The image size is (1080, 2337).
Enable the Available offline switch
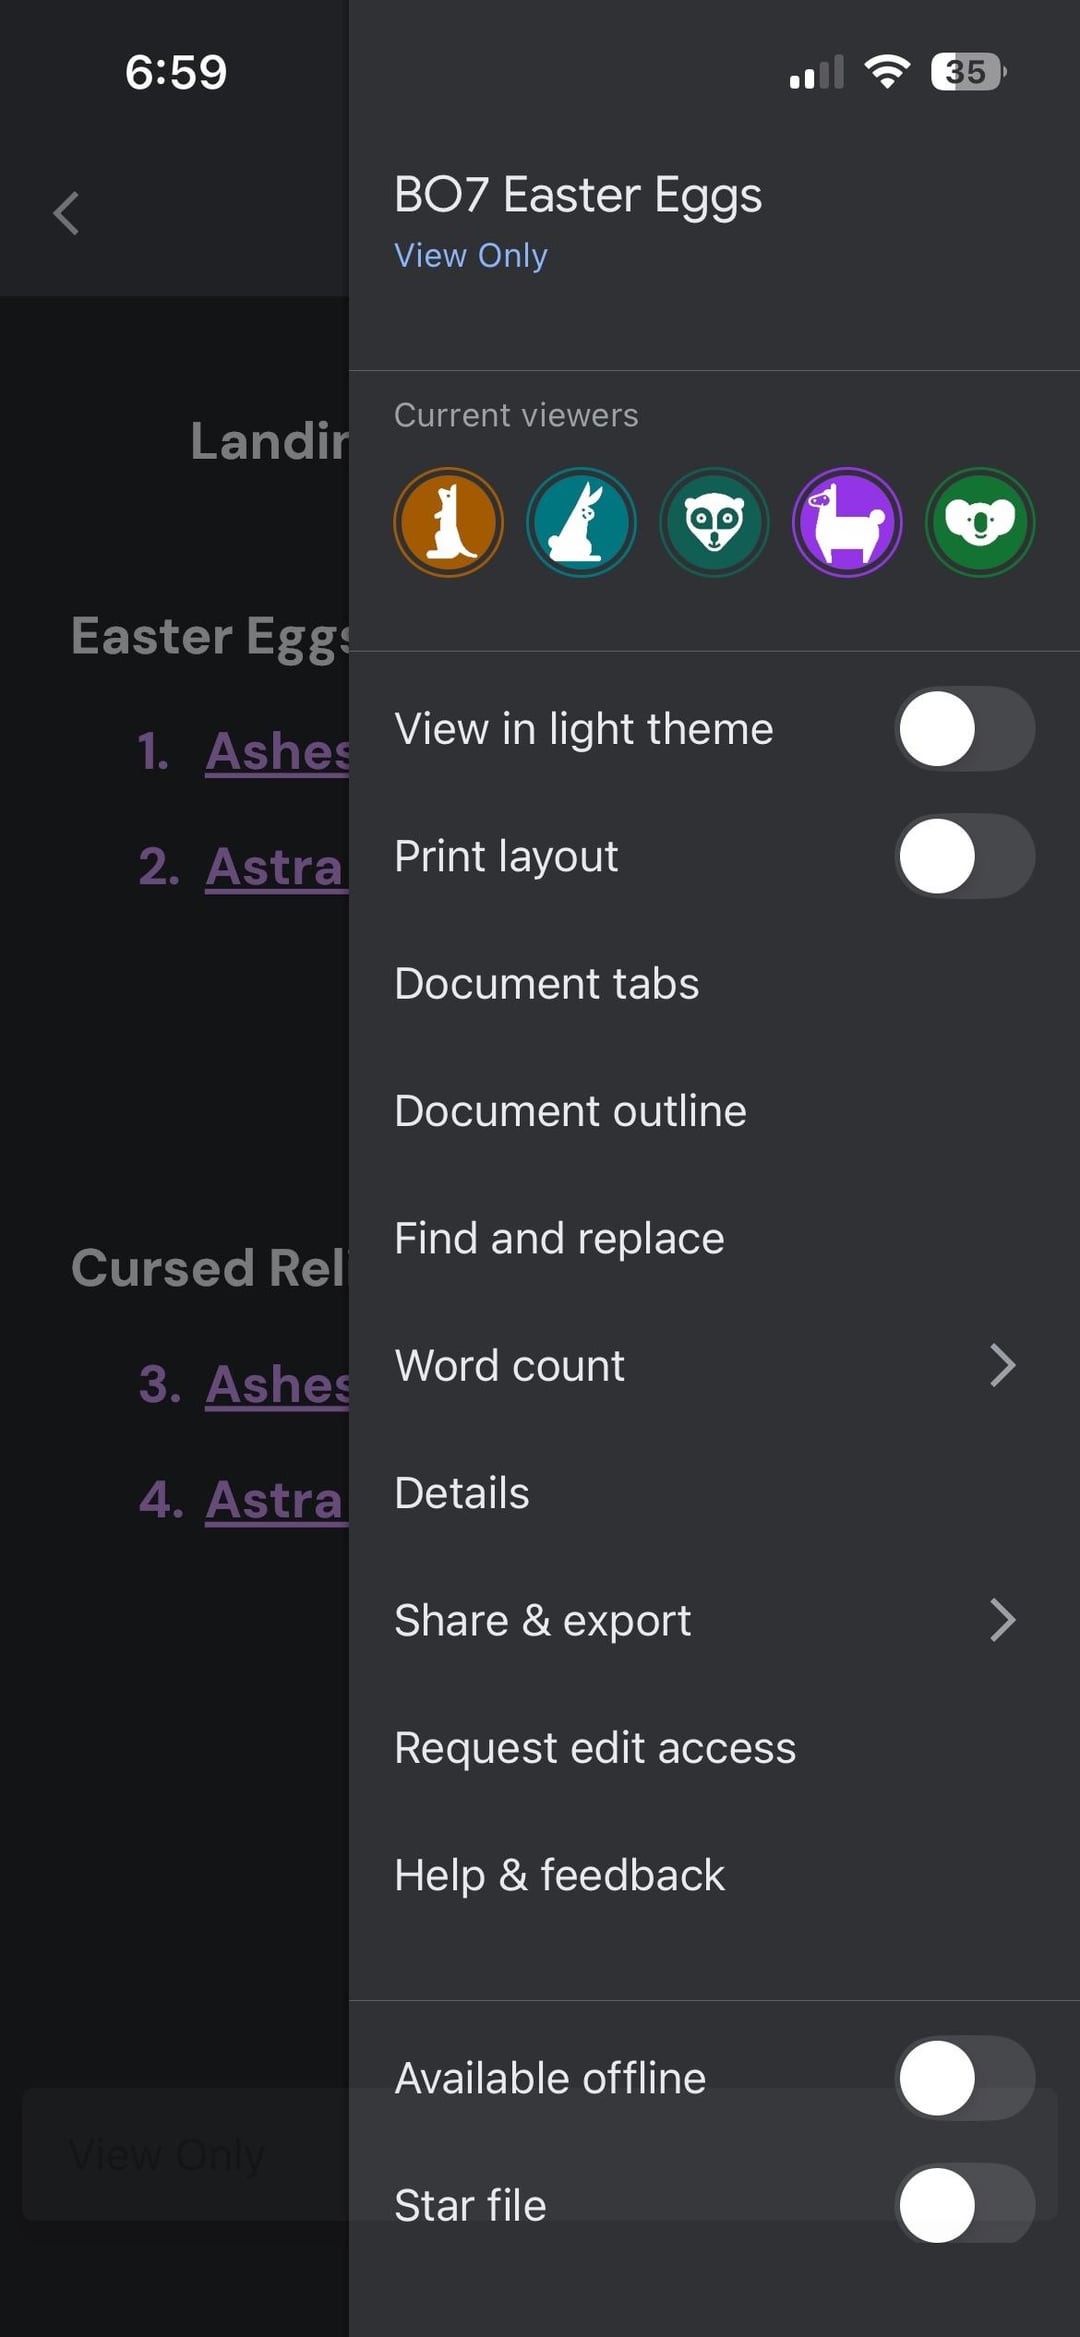(964, 2078)
